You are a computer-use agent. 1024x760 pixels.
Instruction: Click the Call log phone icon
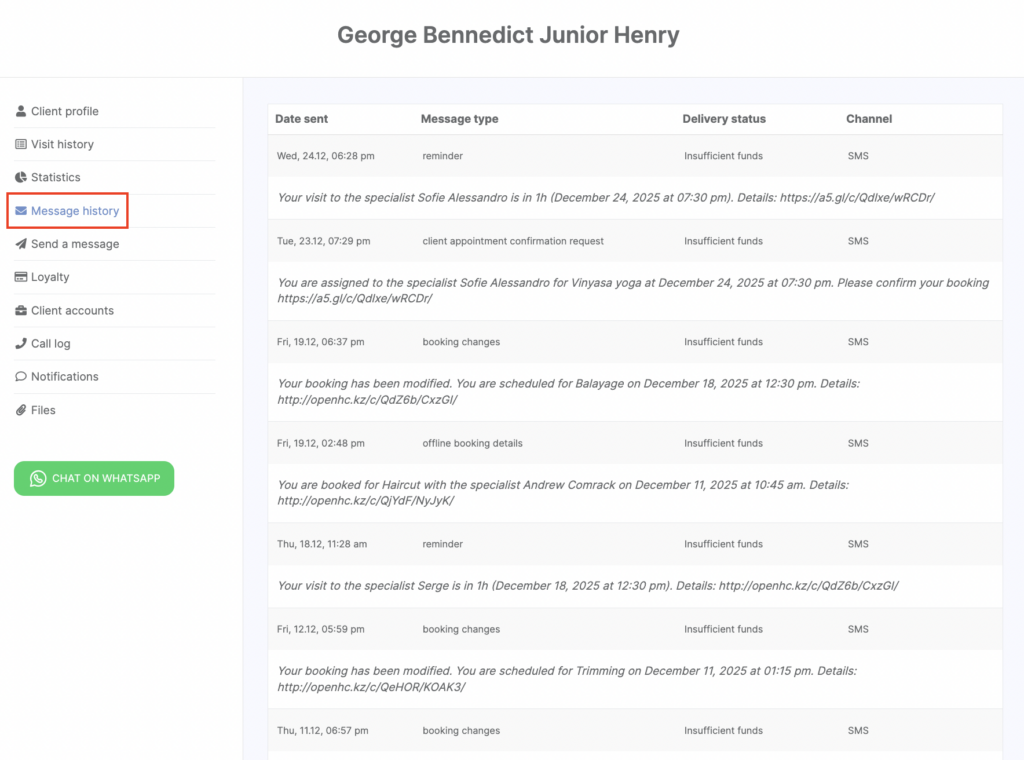click(21, 343)
